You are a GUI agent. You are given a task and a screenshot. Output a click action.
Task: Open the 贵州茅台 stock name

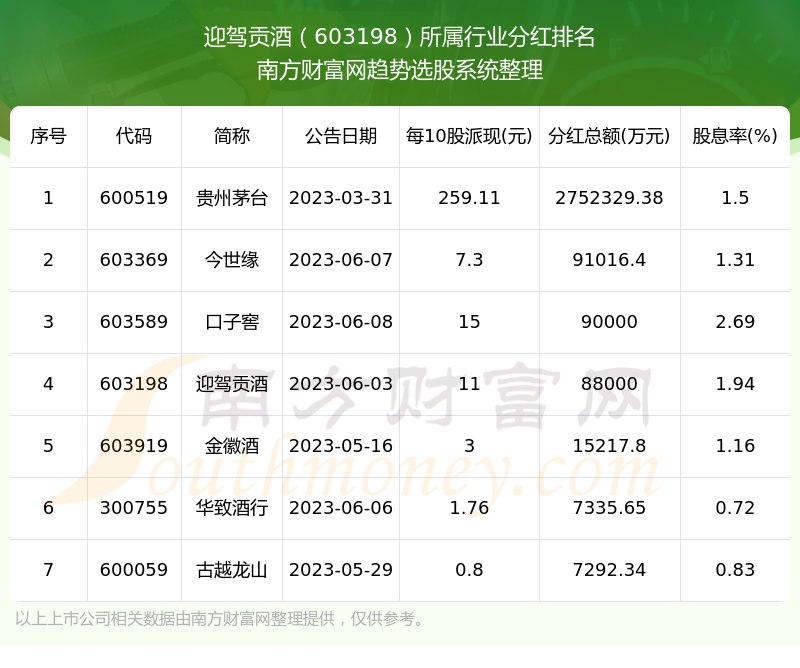click(x=232, y=198)
